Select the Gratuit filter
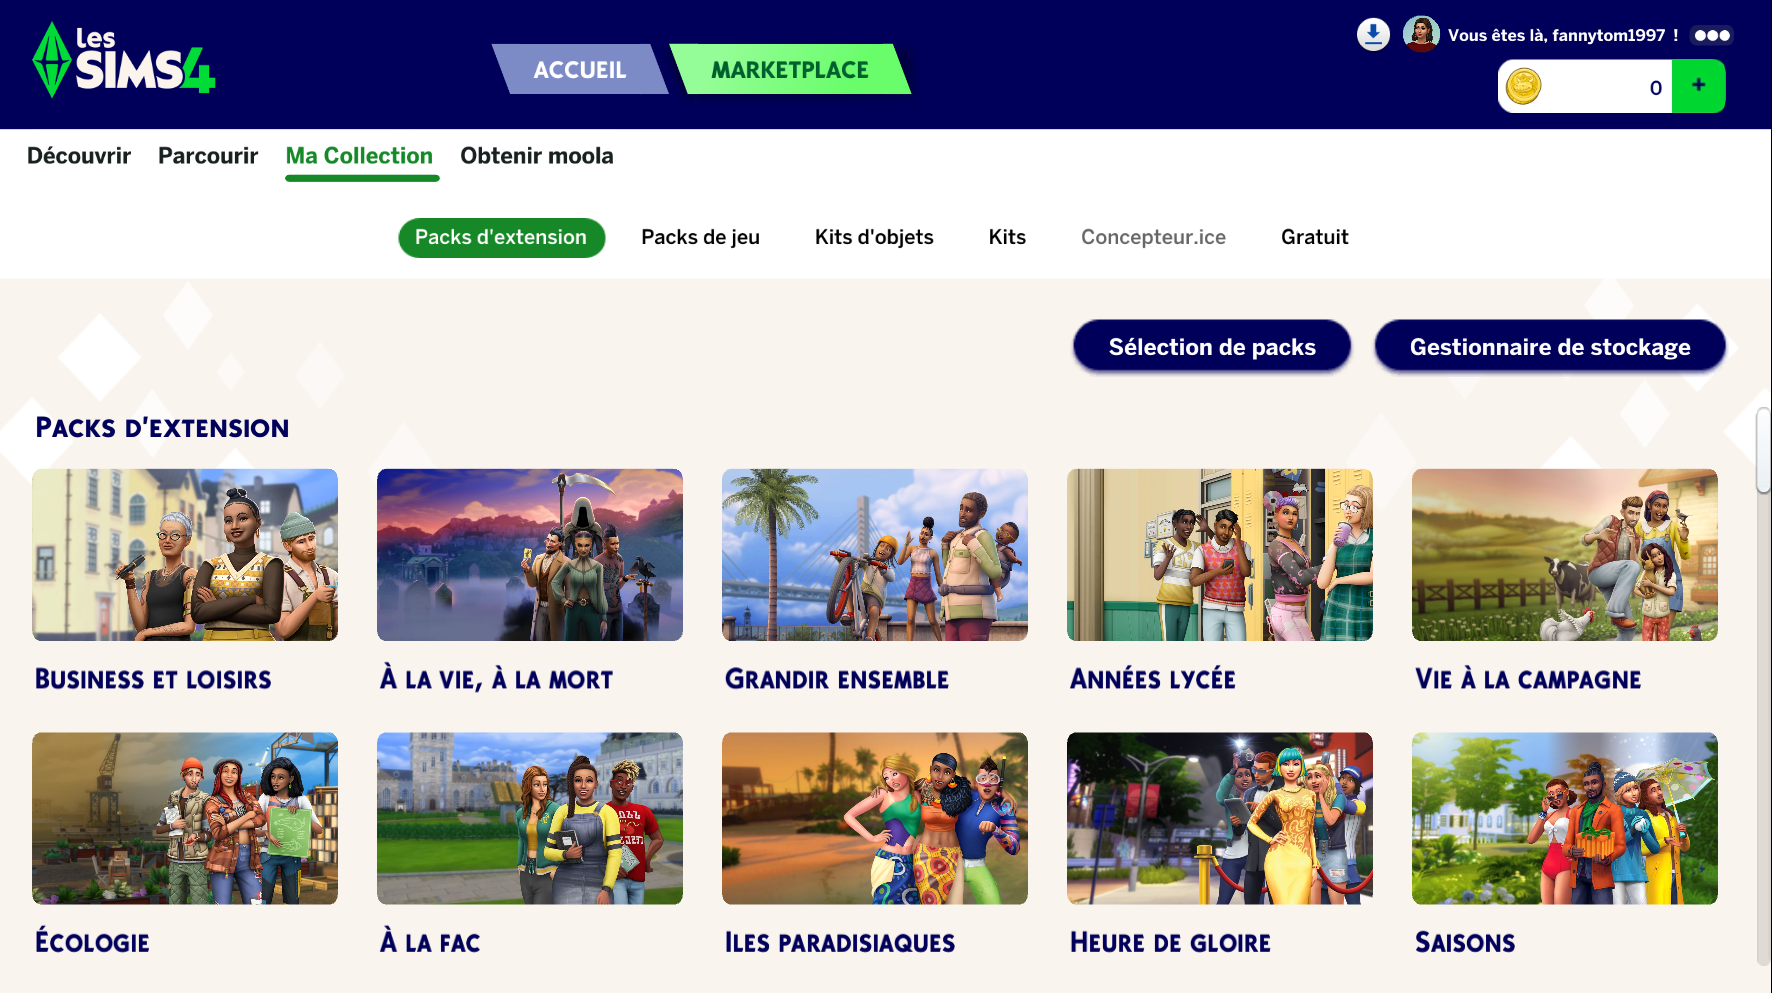This screenshot has height=993, width=1772. pyautogui.click(x=1314, y=237)
